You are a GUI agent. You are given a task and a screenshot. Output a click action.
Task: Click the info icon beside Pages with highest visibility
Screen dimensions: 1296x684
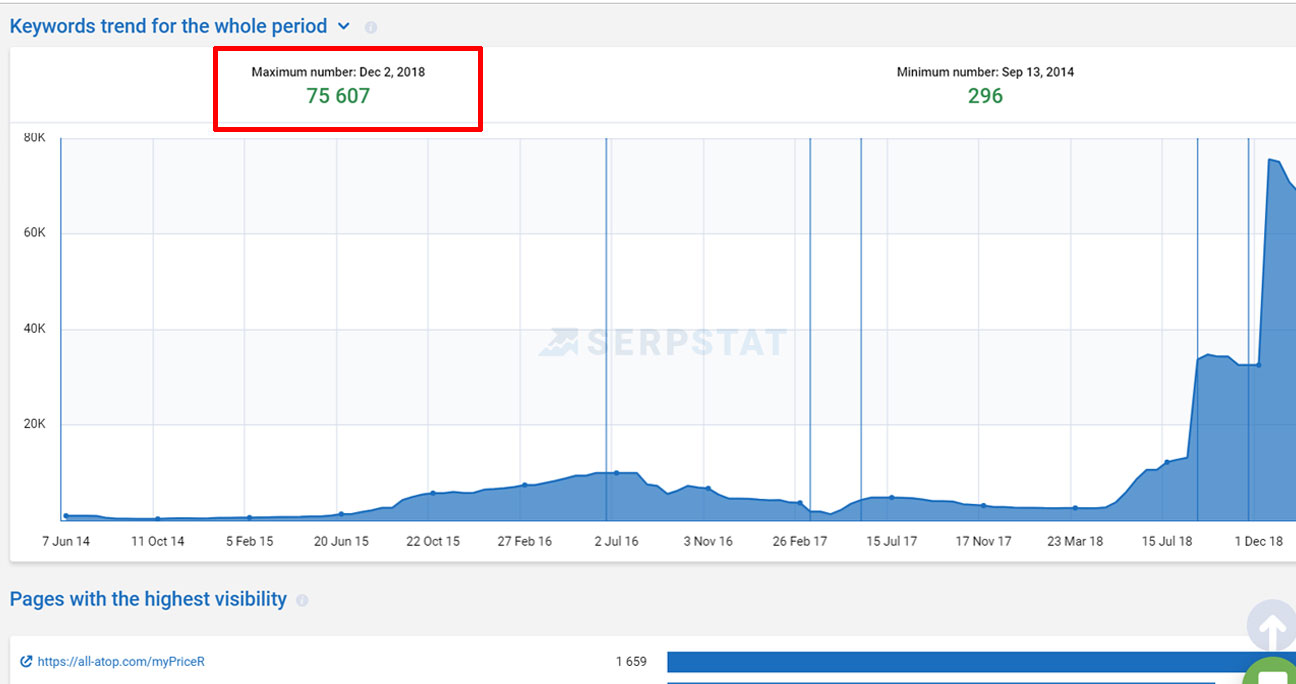click(302, 601)
